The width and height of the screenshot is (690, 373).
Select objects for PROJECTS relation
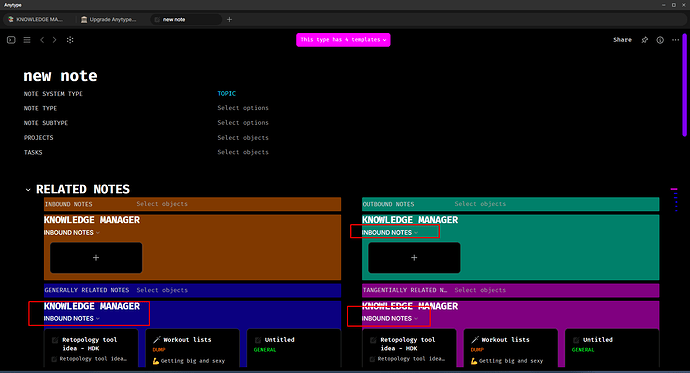pyautogui.click(x=243, y=138)
